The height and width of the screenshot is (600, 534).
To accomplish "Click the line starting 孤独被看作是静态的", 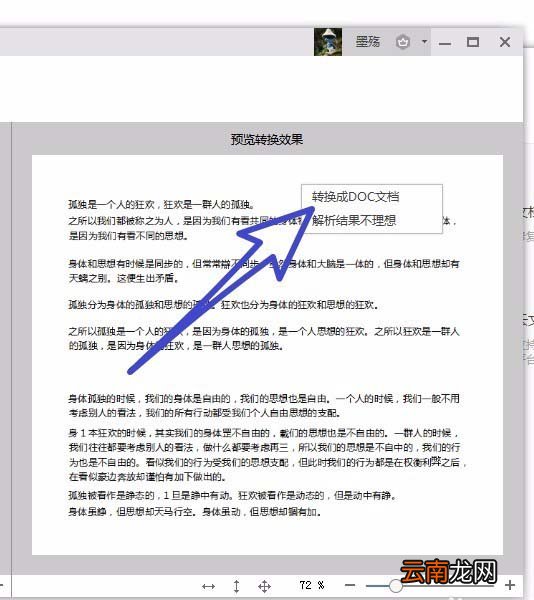I will (233, 496).
